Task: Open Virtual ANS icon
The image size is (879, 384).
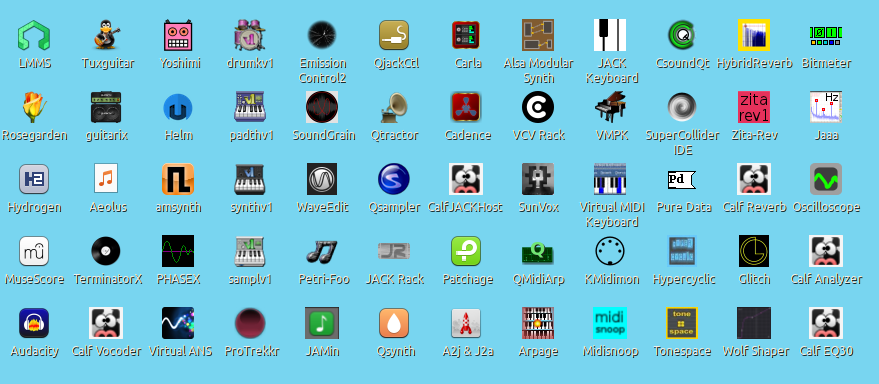Action: coord(178,323)
